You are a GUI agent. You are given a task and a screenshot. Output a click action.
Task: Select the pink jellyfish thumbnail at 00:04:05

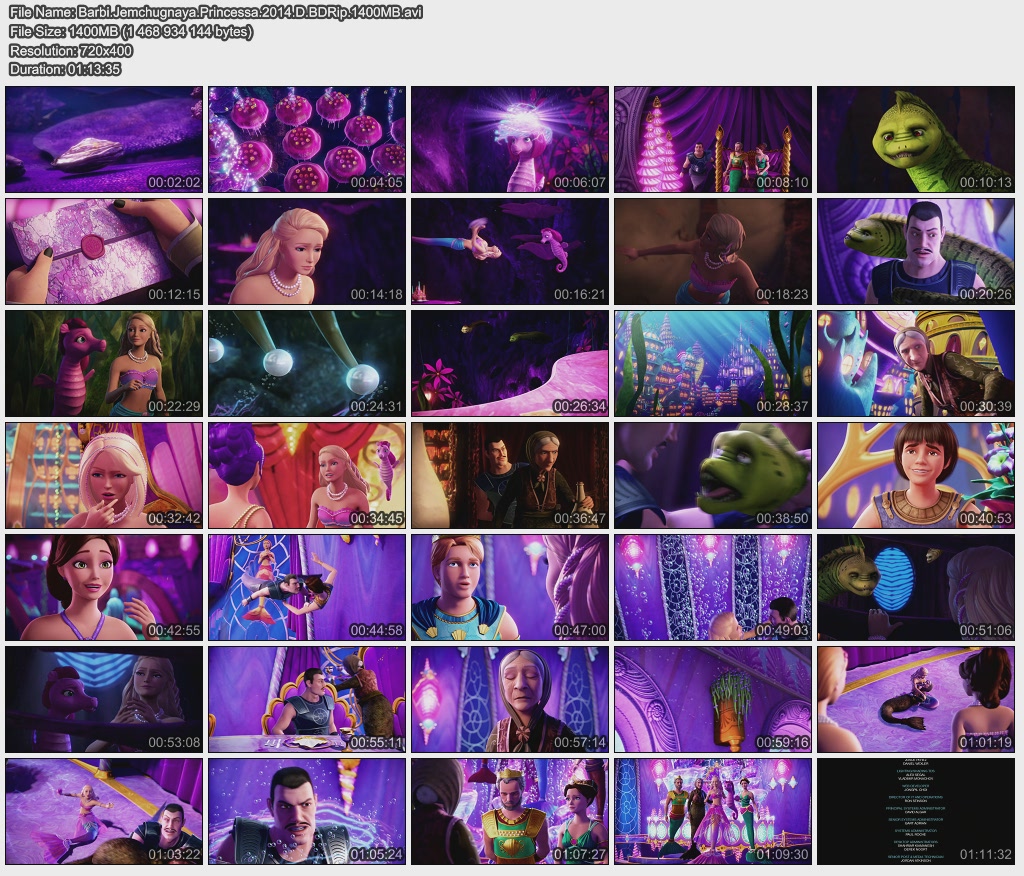point(307,139)
